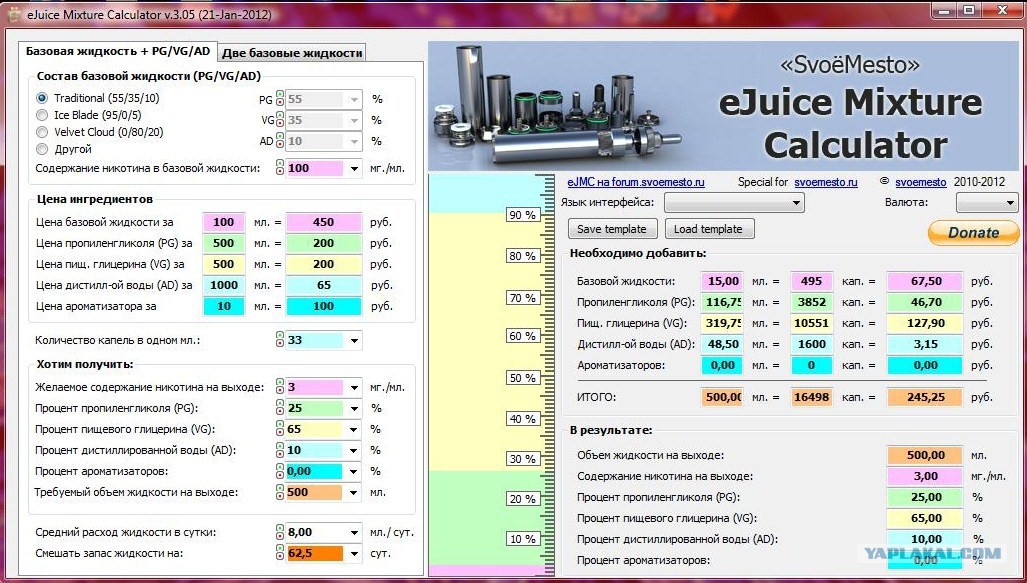Expand daily consumption 8,00 dropdown

coord(354,533)
